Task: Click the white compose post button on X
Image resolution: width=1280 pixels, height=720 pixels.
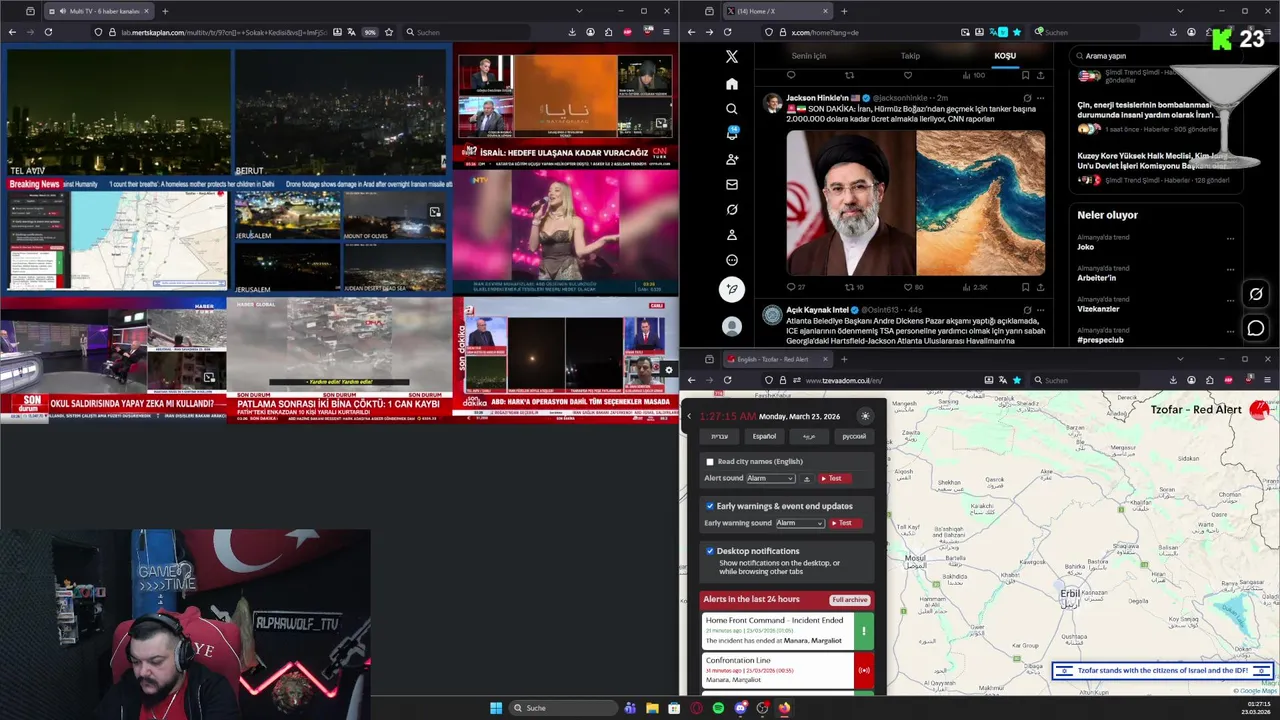Action: (732, 289)
